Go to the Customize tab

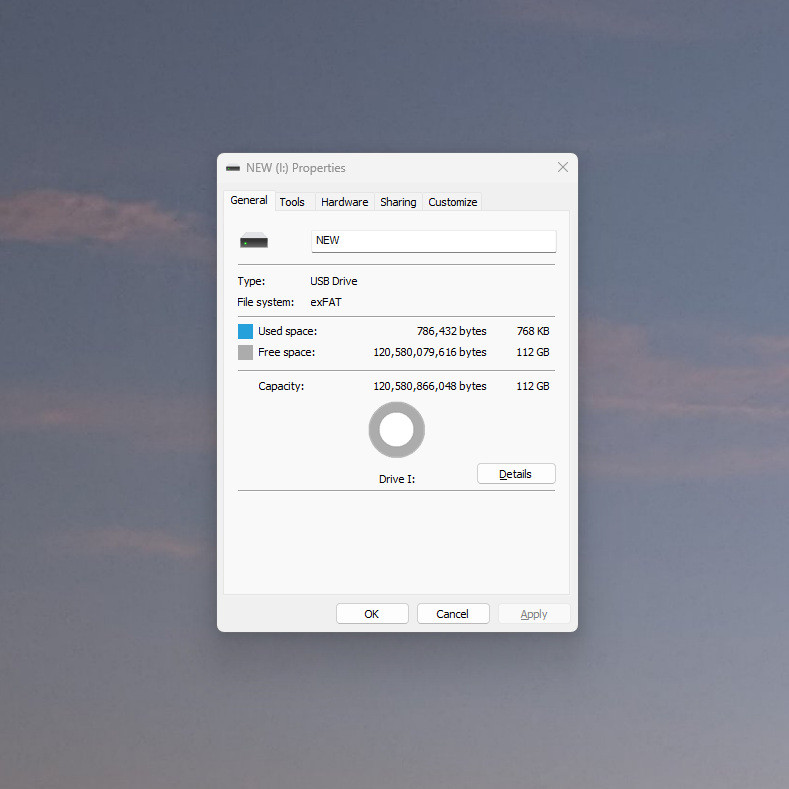(x=452, y=202)
